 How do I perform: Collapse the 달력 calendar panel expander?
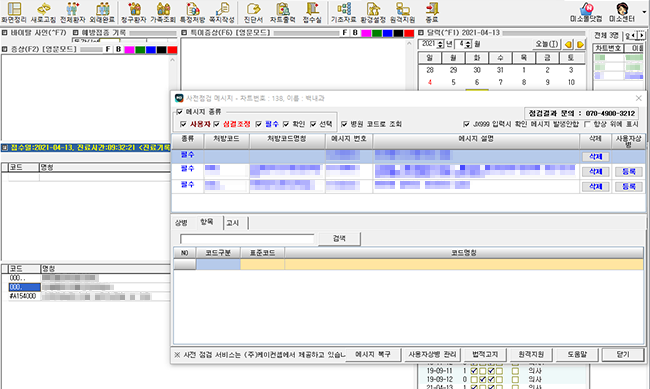421,32
